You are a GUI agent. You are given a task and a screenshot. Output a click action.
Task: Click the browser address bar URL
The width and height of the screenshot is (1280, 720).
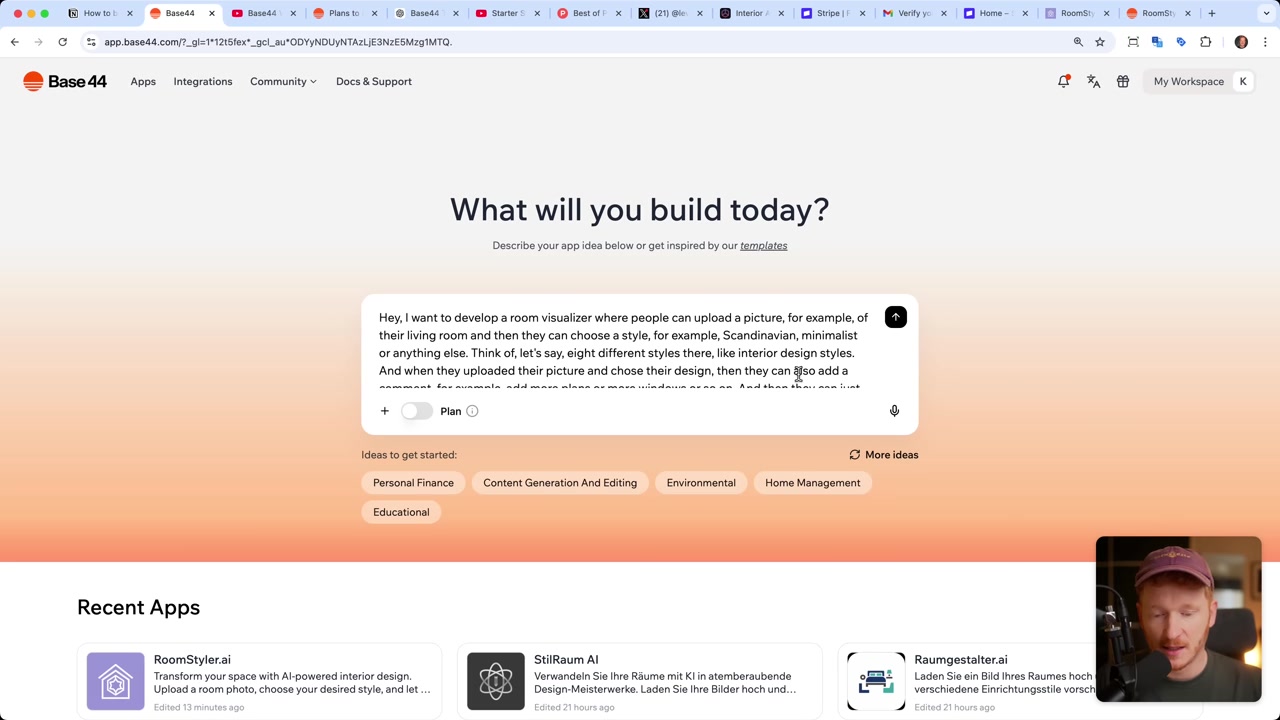[x=278, y=42]
